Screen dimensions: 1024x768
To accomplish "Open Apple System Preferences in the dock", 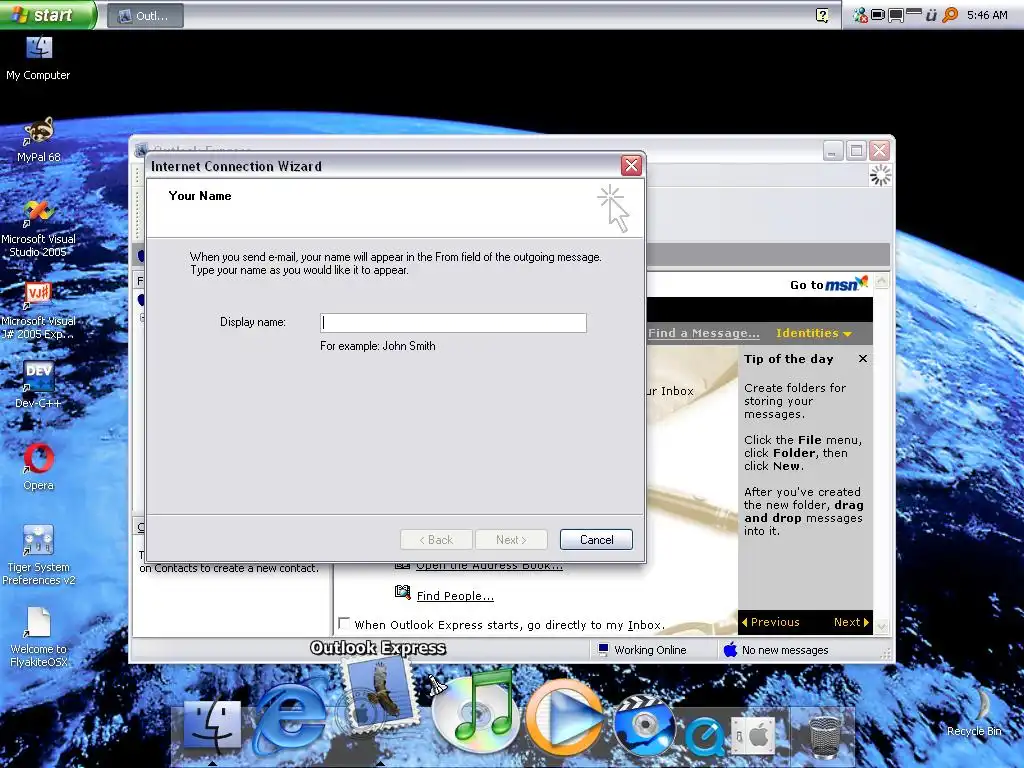I will click(x=753, y=736).
